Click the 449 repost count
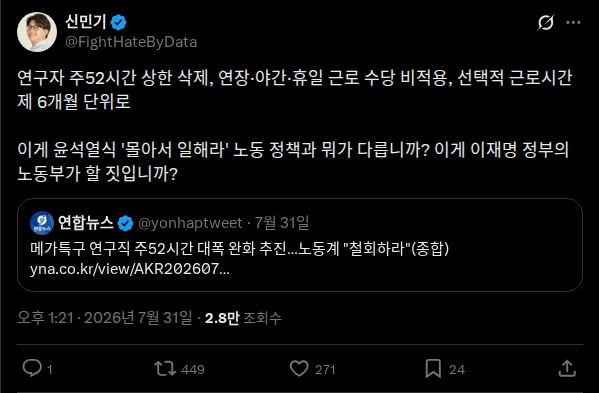This screenshot has height=393, width=599. pos(193,369)
